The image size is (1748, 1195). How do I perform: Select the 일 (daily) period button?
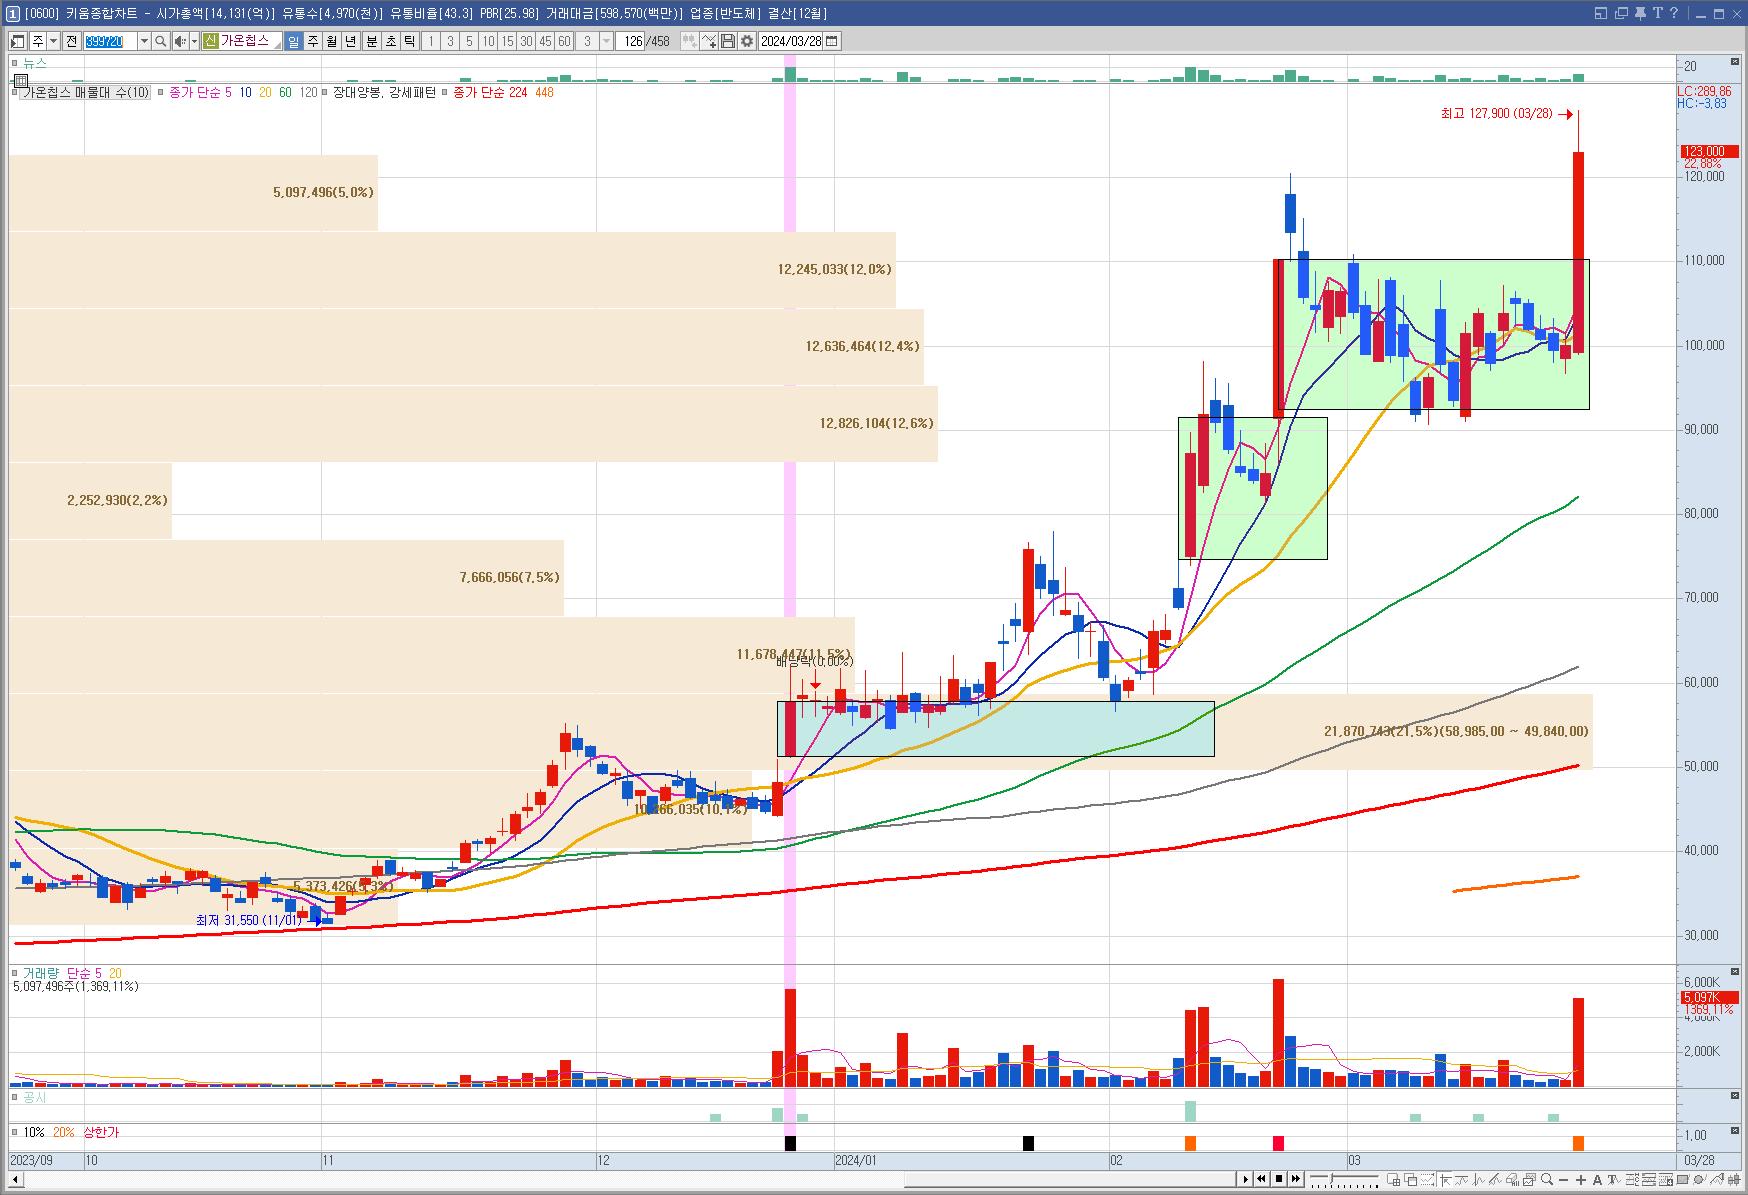point(294,41)
